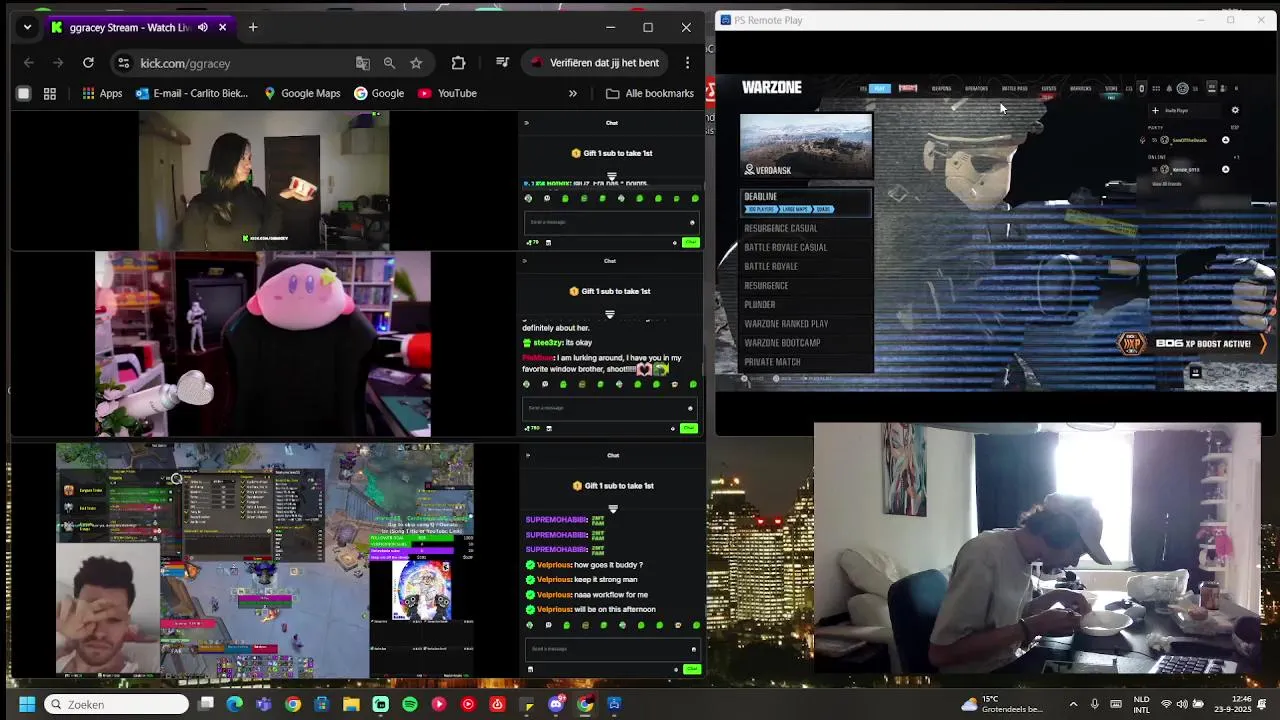Open the Google Maps bookmark
The image size is (1280, 720).
click(302, 93)
